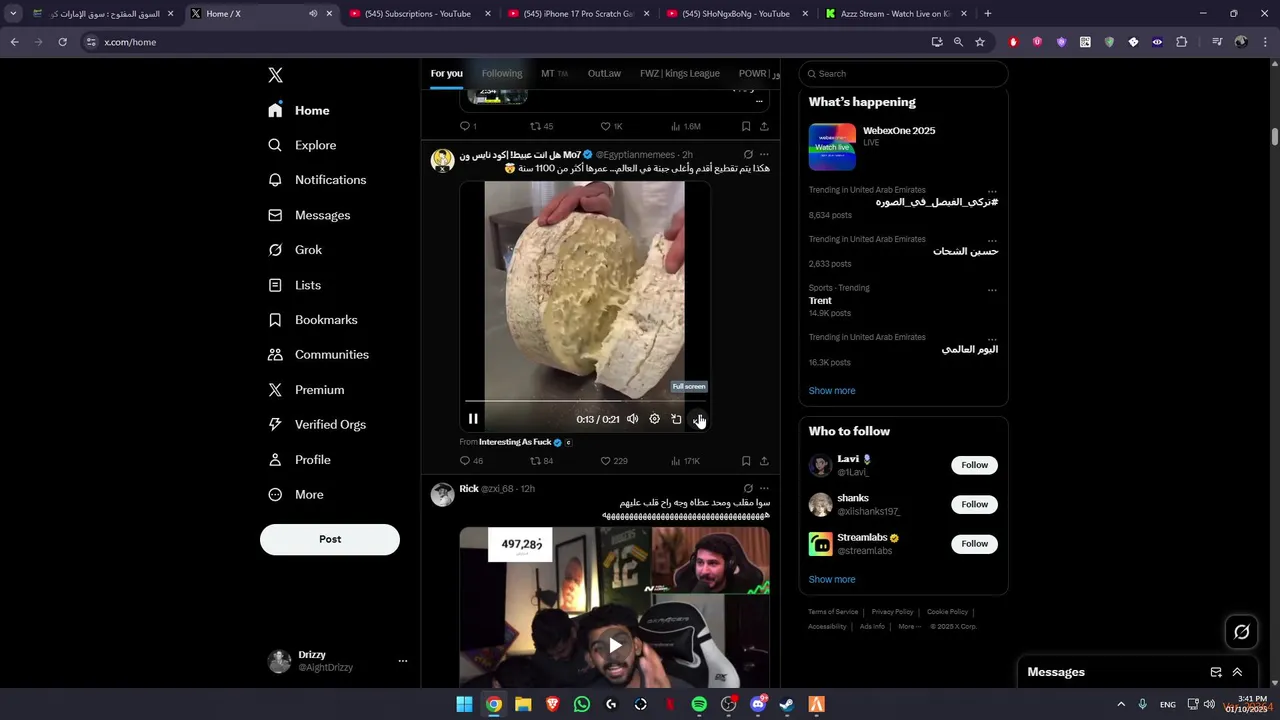Switch to Subscriptions - YouTube browser tab
The height and width of the screenshot is (720, 1280).
418,14
